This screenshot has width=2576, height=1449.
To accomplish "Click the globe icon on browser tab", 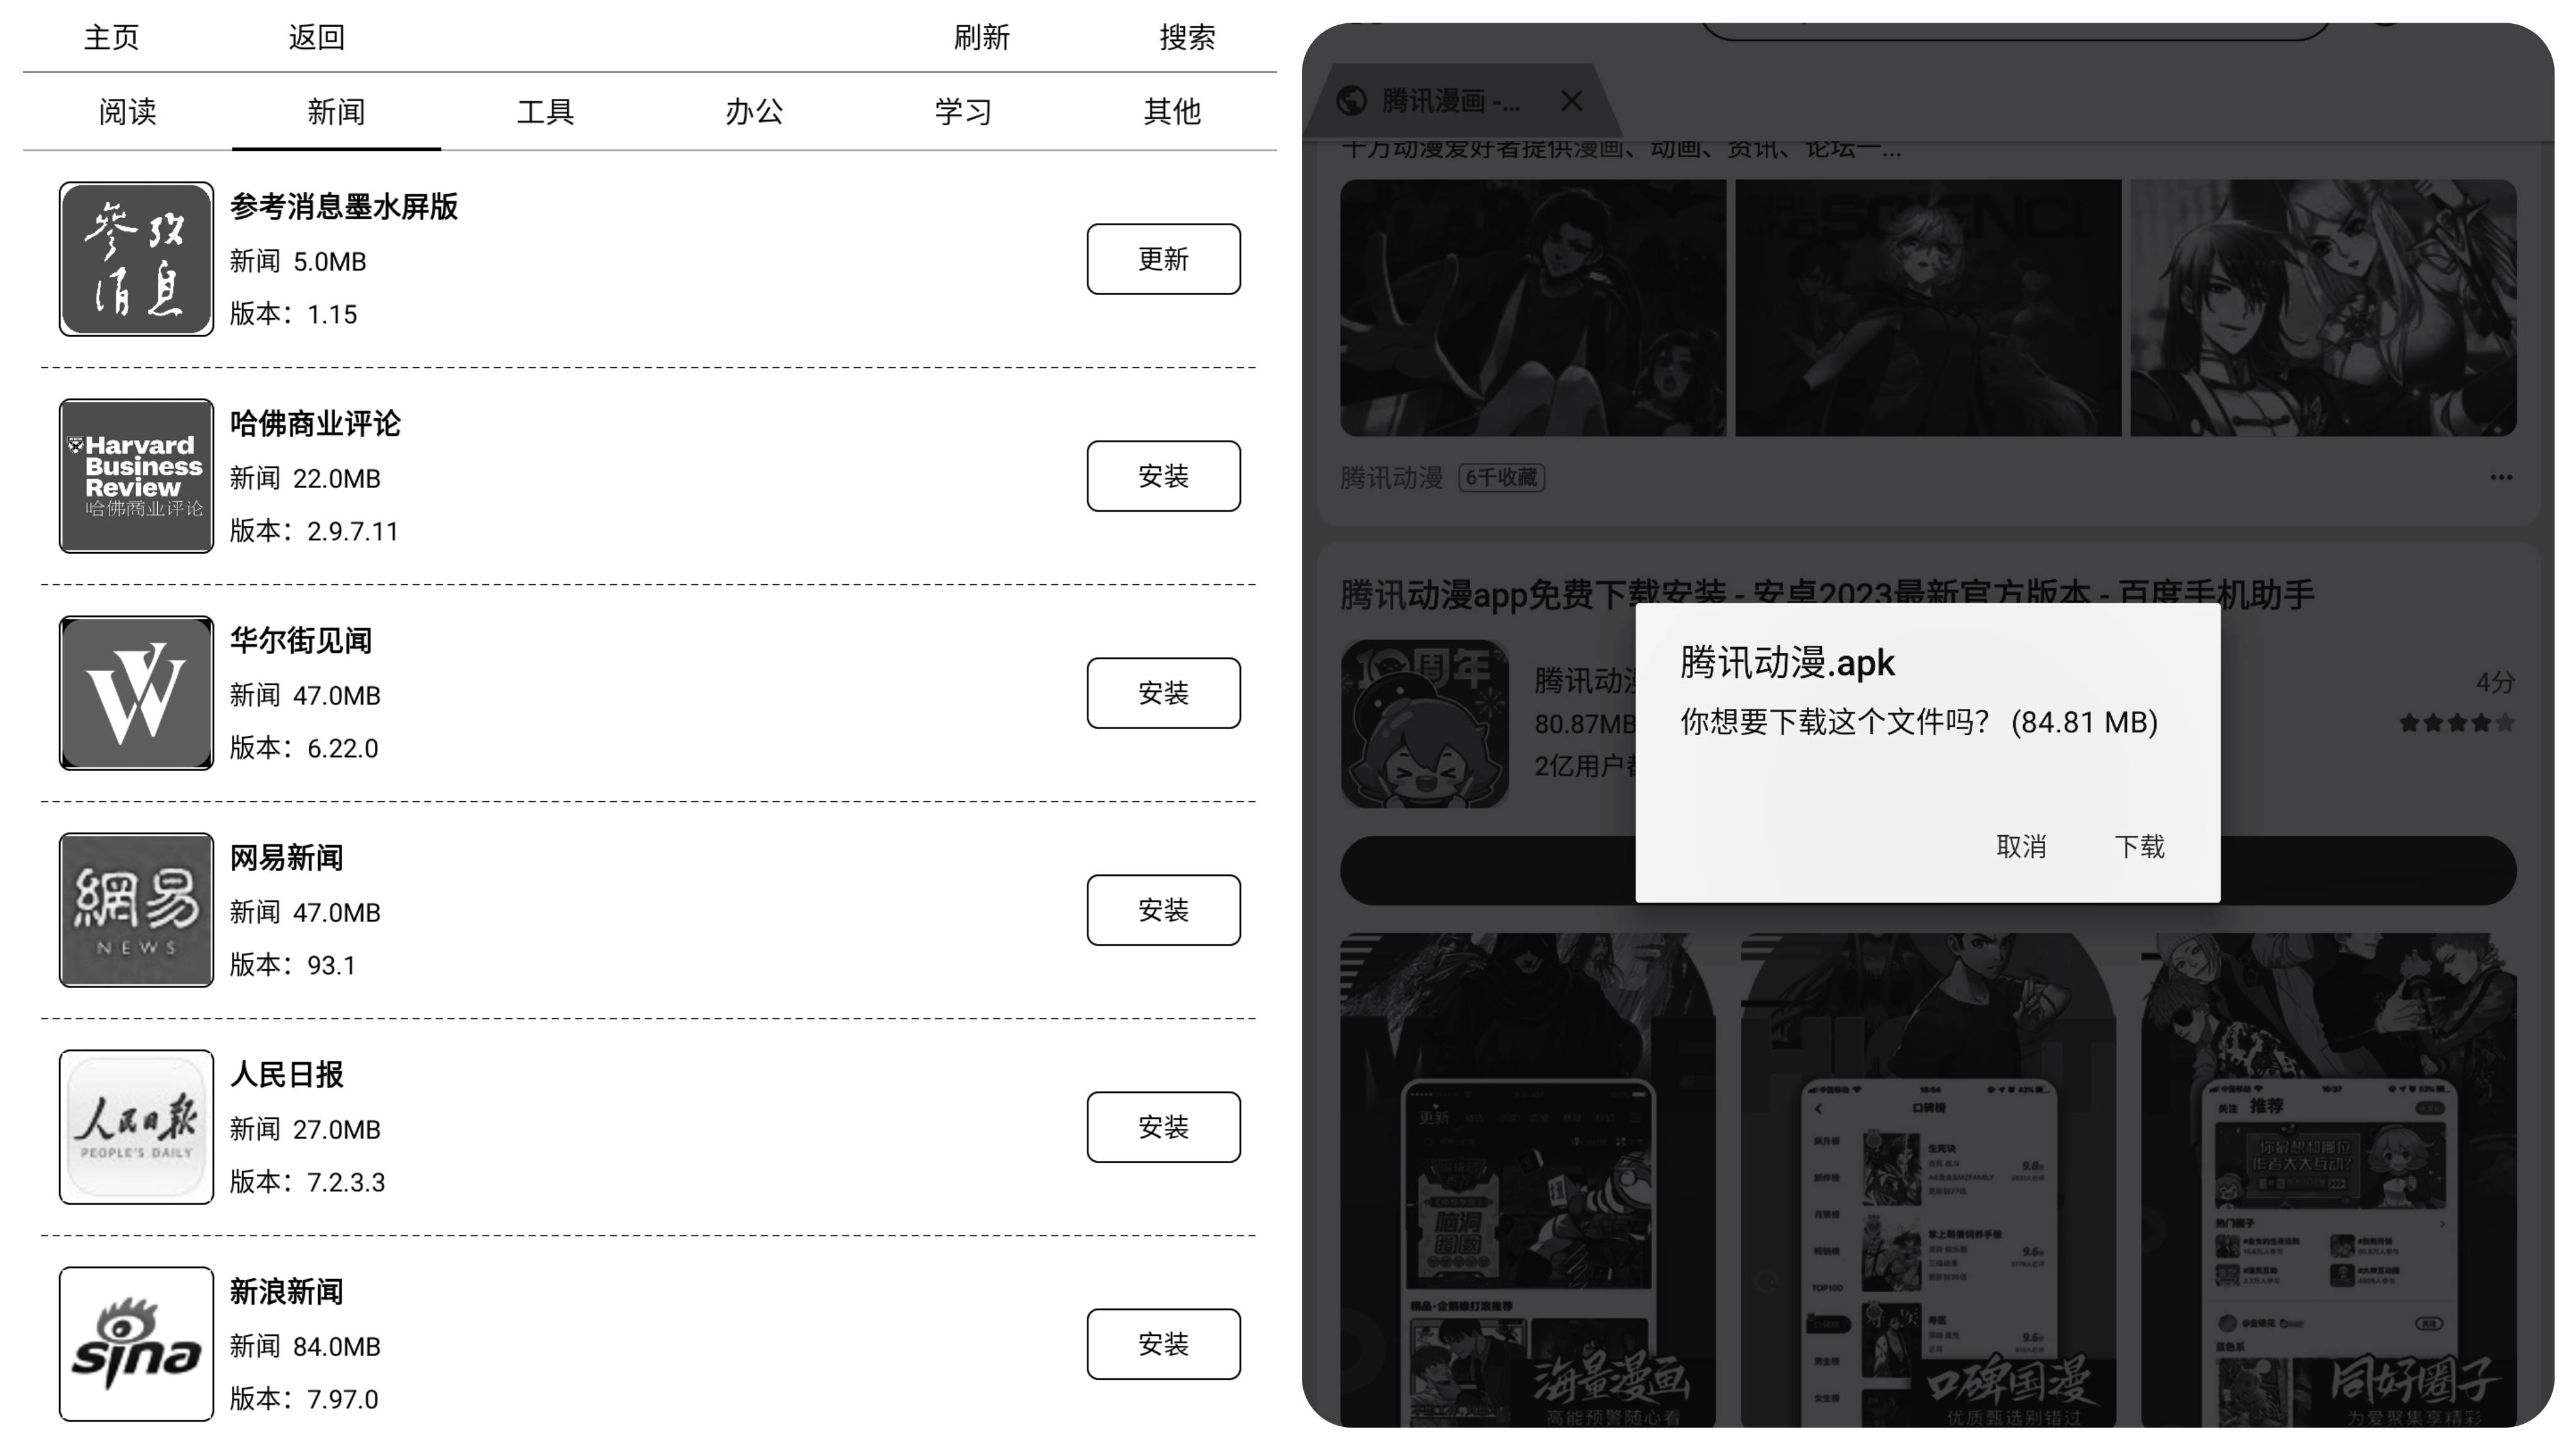I will point(1352,101).
